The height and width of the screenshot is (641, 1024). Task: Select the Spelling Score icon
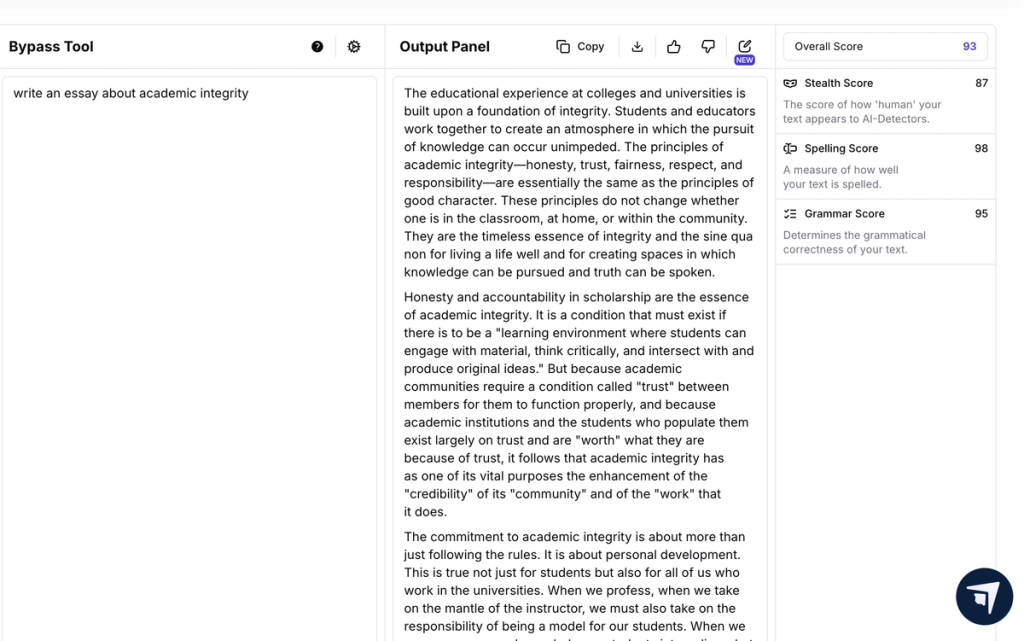tap(790, 148)
